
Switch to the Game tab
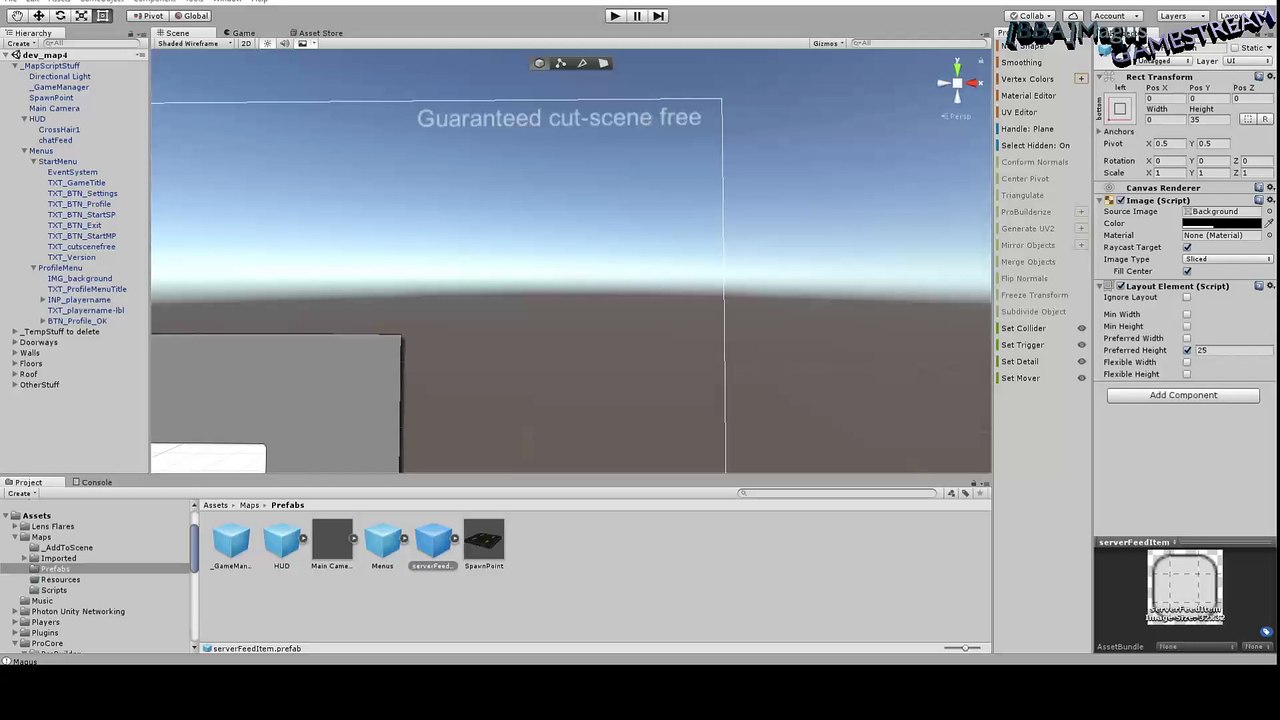238,33
